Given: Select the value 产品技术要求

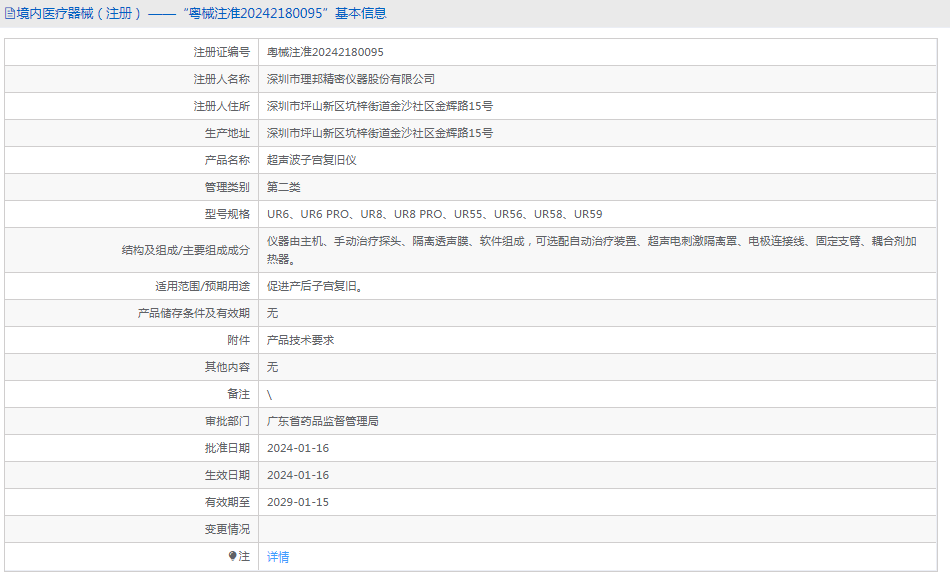Looking at the screenshot, I should 301,340.
